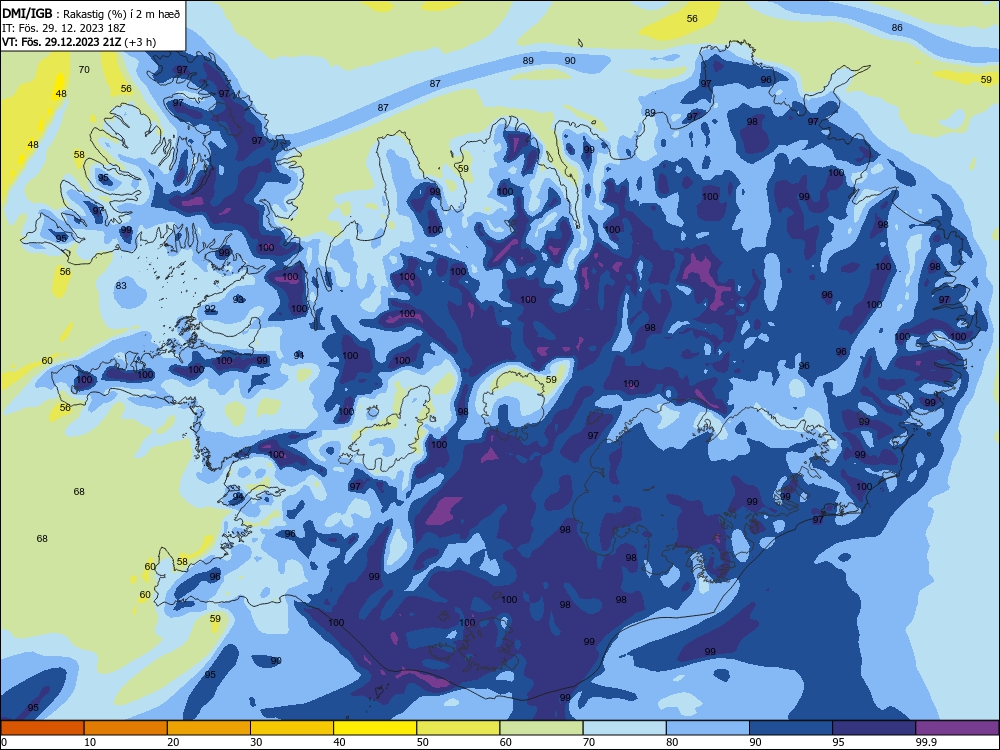Click the legend tick label '10'
1000x750 pixels.
pos(90,742)
